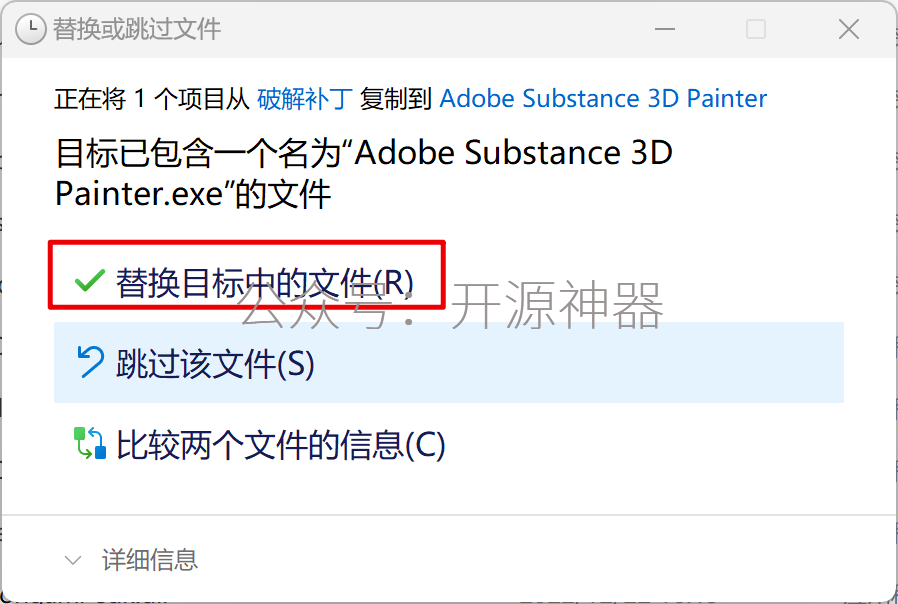898x604 pixels.
Task: Close the 替换或跳过文件 dialog
Action: pyautogui.click(x=848, y=29)
